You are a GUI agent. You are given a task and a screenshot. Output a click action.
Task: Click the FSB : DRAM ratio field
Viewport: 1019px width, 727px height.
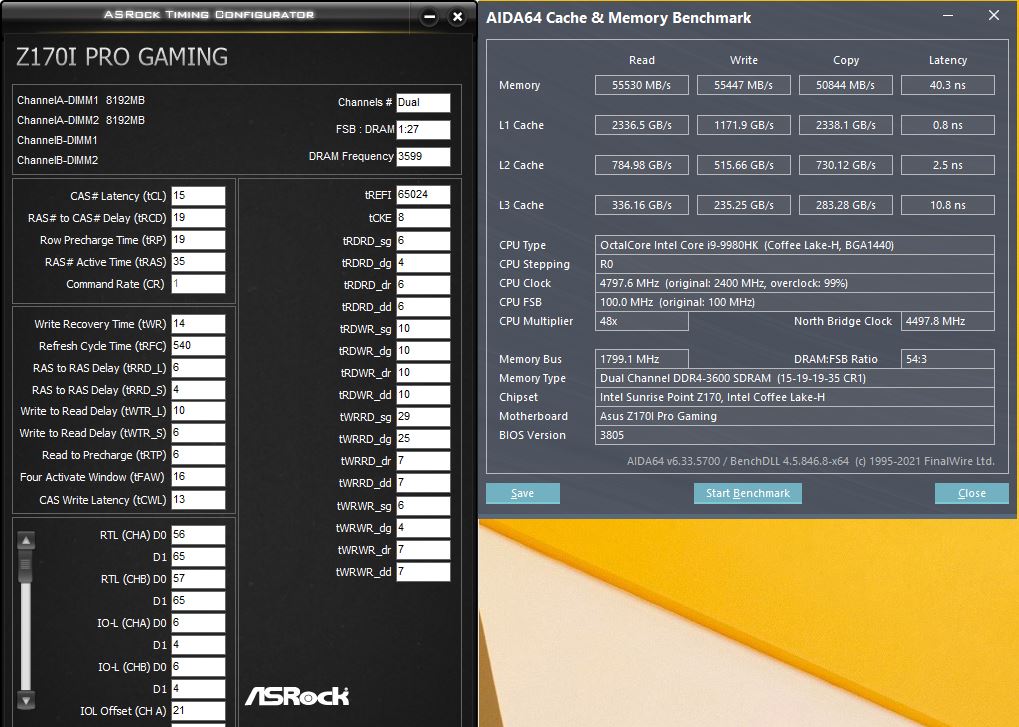click(x=423, y=129)
